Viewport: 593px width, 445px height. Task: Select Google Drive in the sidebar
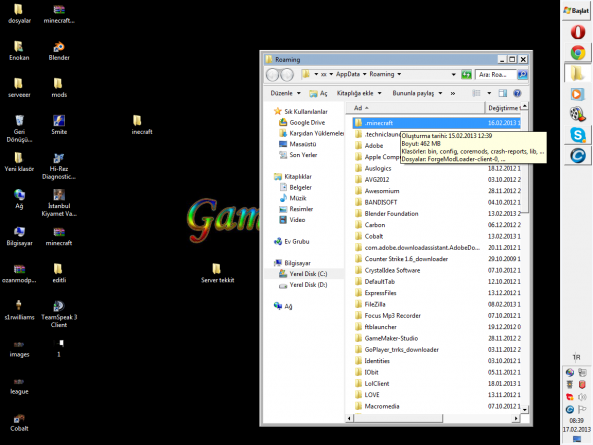click(302, 122)
